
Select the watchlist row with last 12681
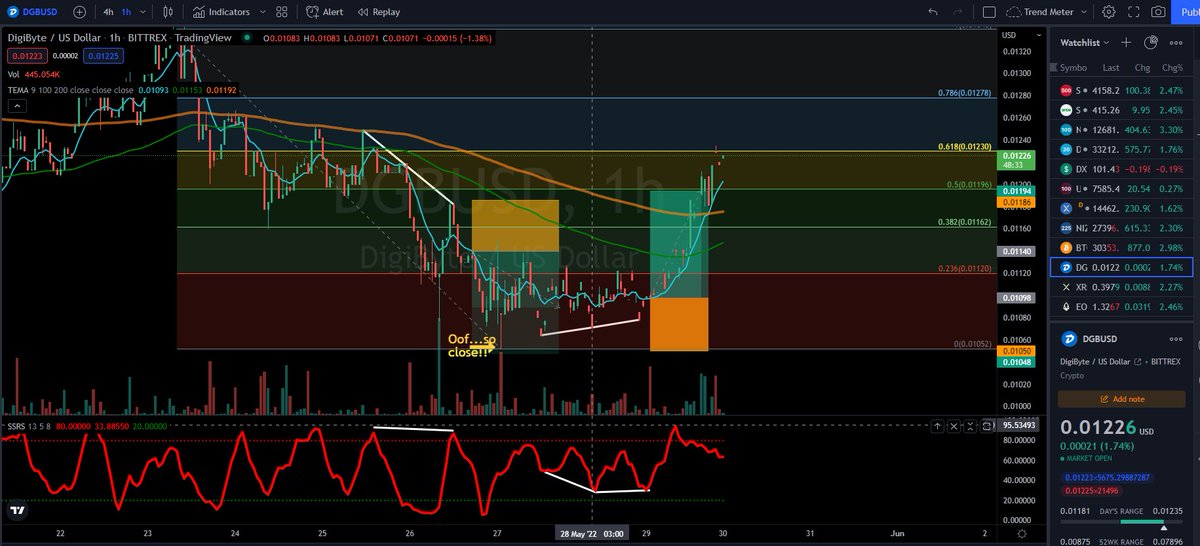click(x=1123, y=130)
